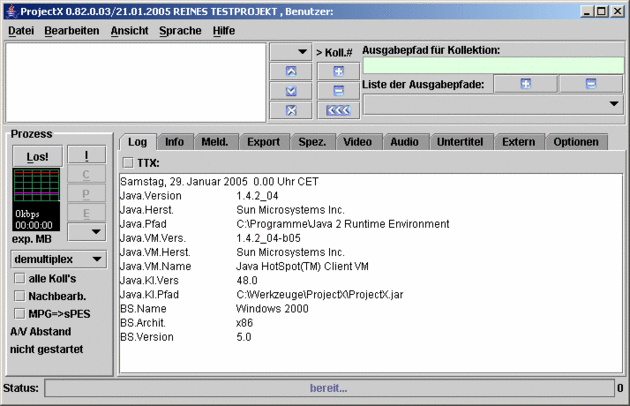Add a collection with the plus icon under Koll.#
The width and height of the screenshot is (630, 406).
pos(338,71)
